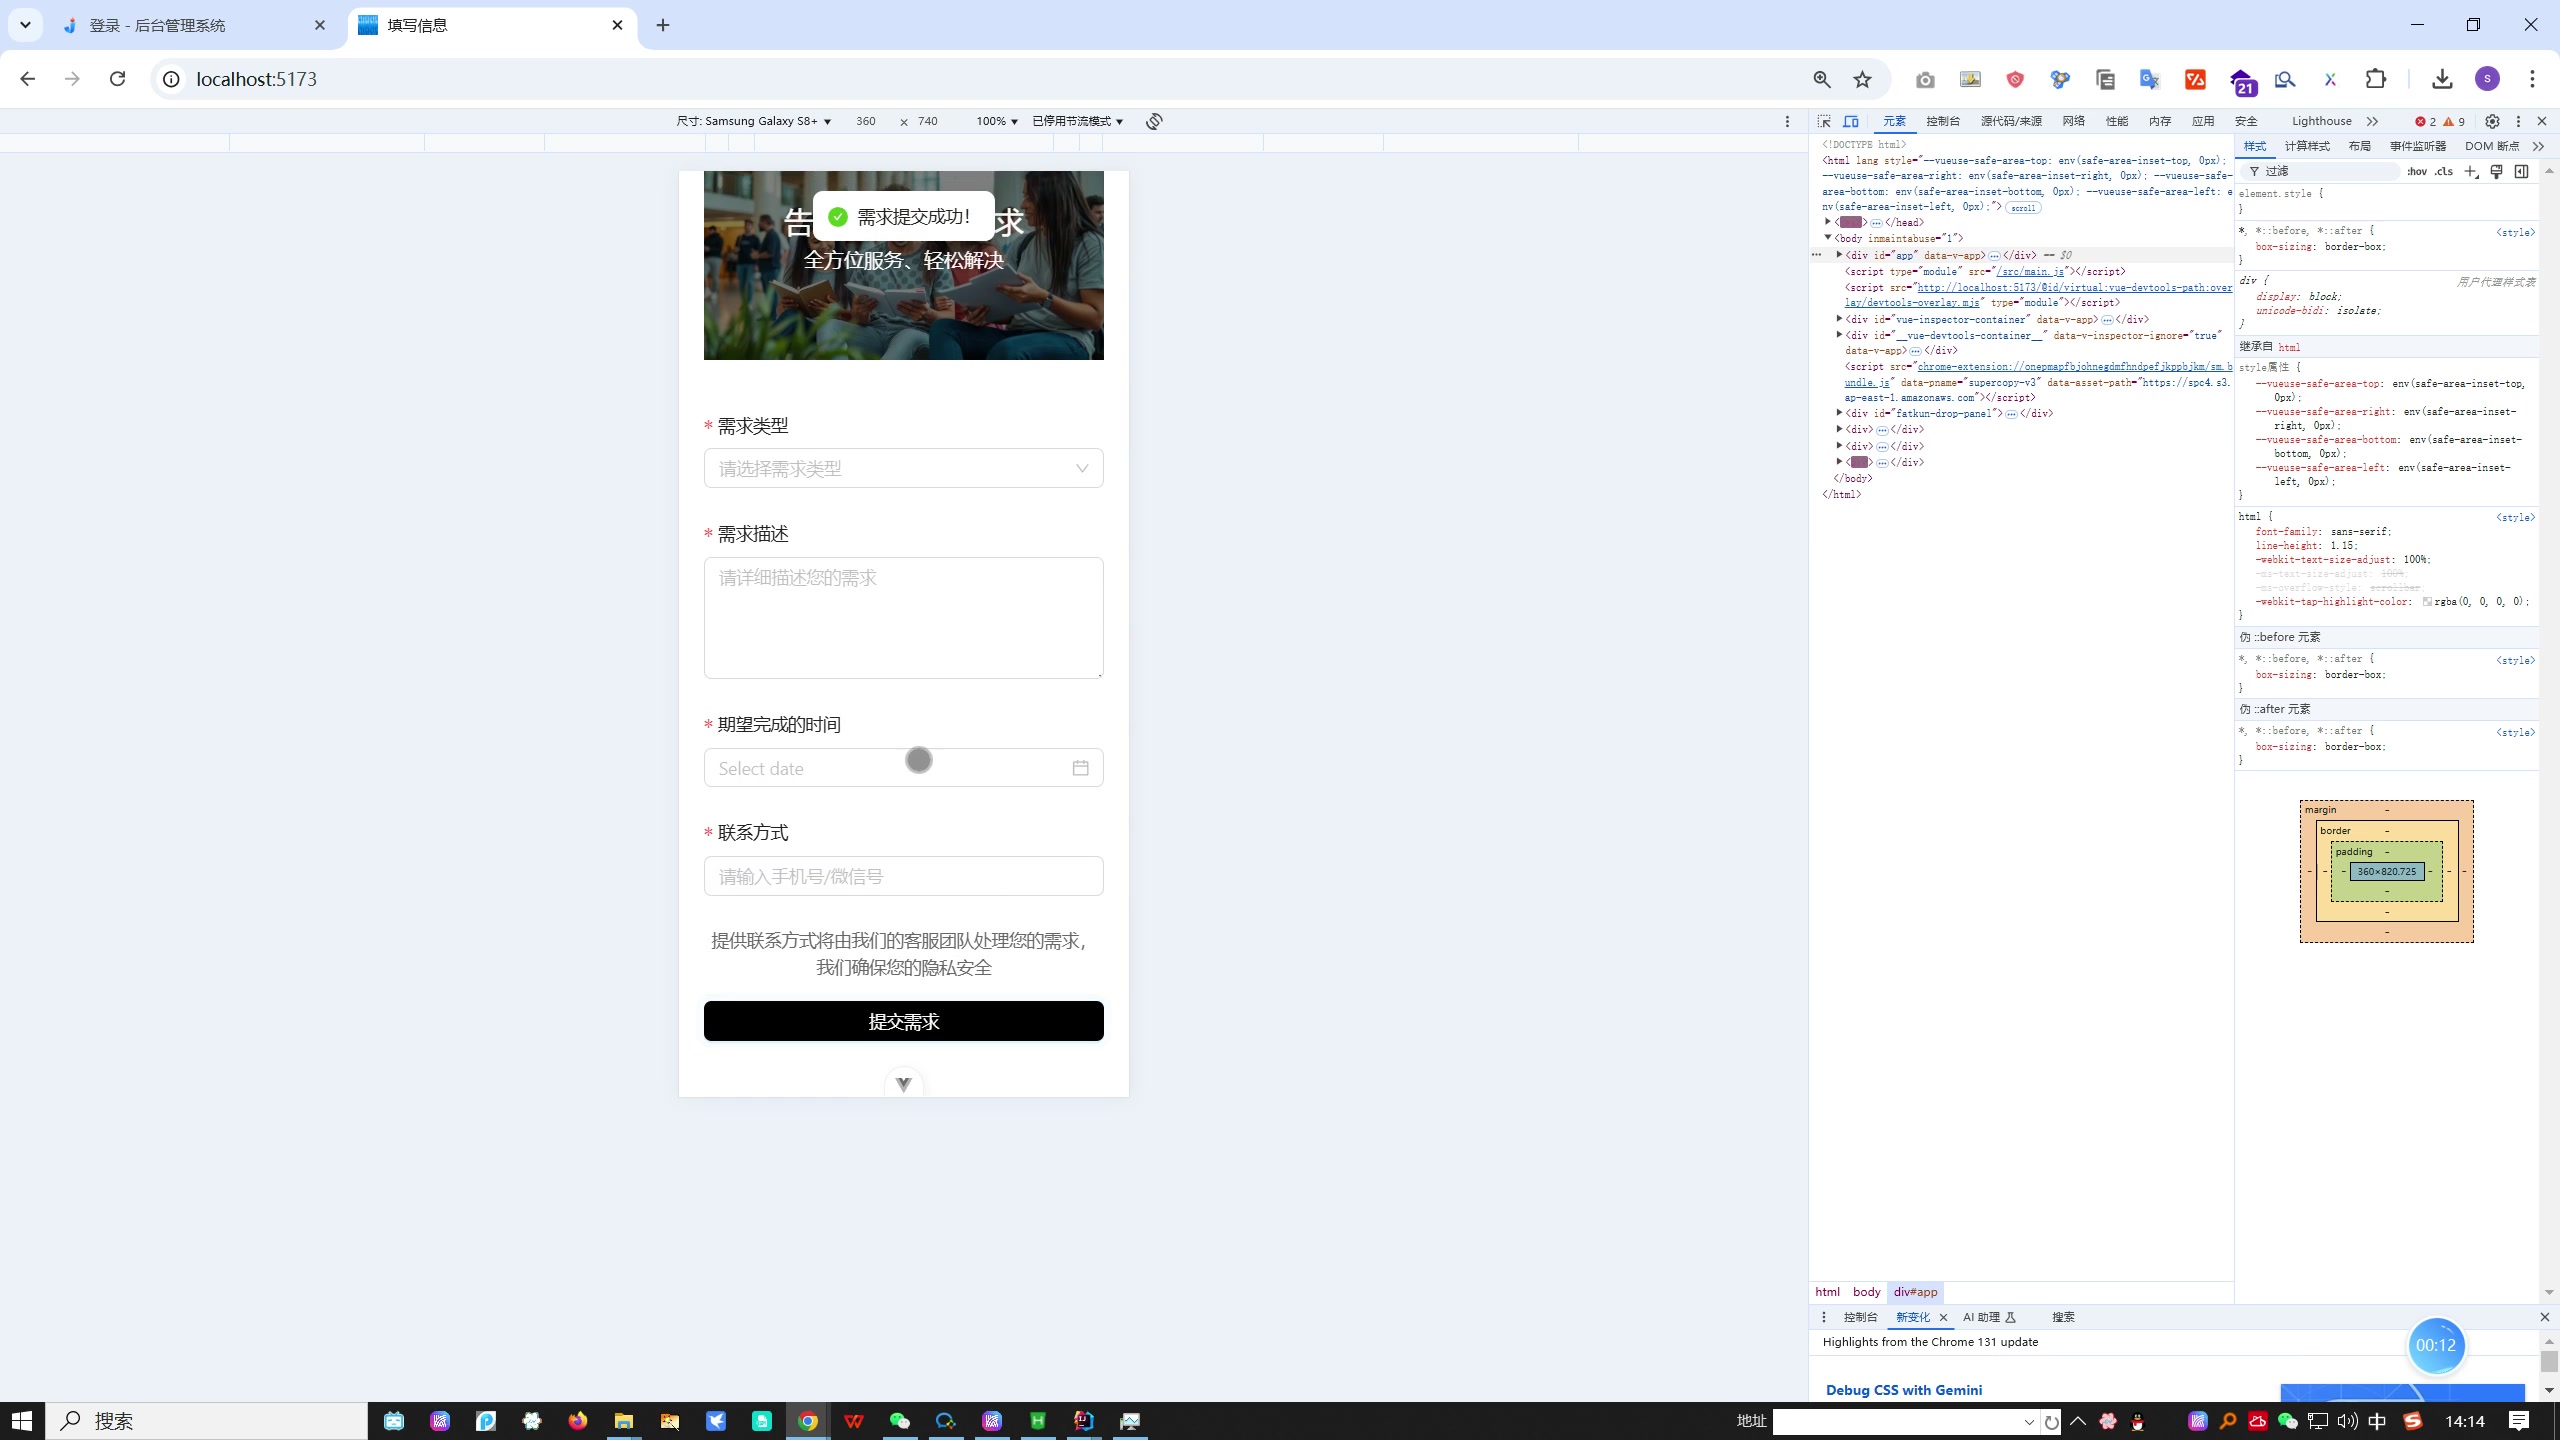The width and height of the screenshot is (2560, 1440).
Task: Click the 提交需求 submit button
Action: click(x=903, y=1021)
